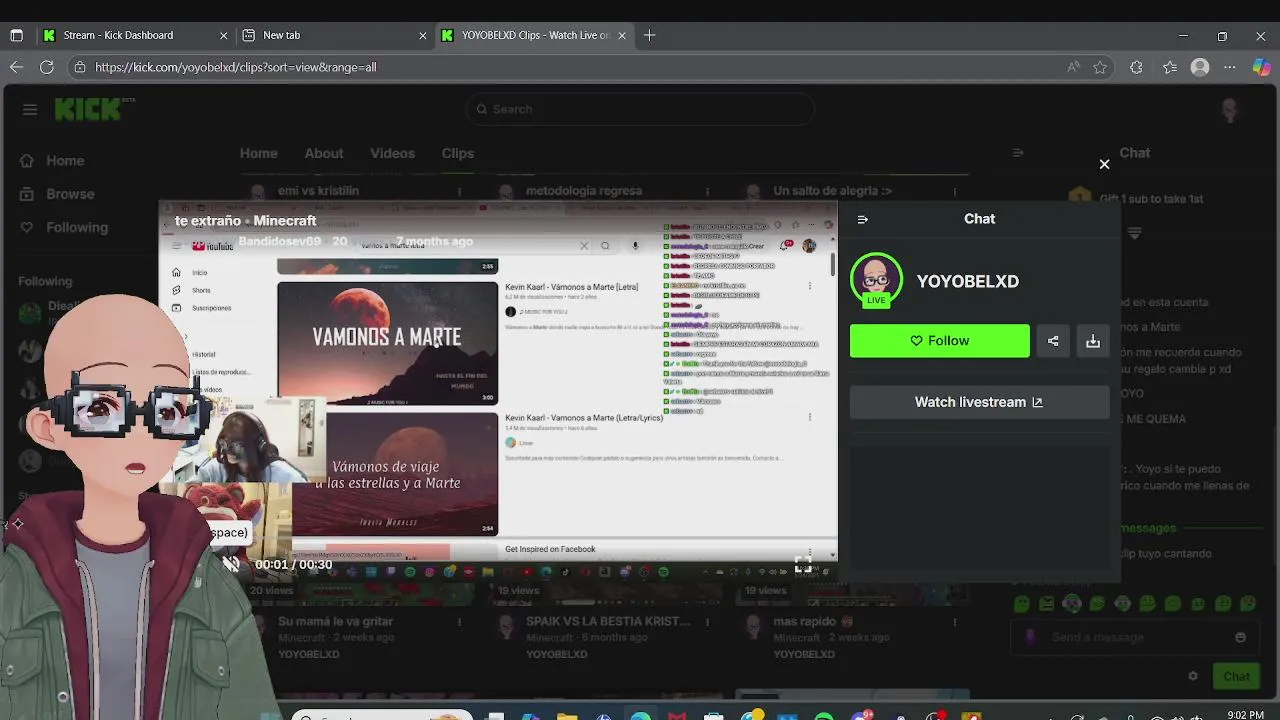The height and width of the screenshot is (720, 1280).
Task: Open options for 'mas rapido' clip
Action: (955, 622)
